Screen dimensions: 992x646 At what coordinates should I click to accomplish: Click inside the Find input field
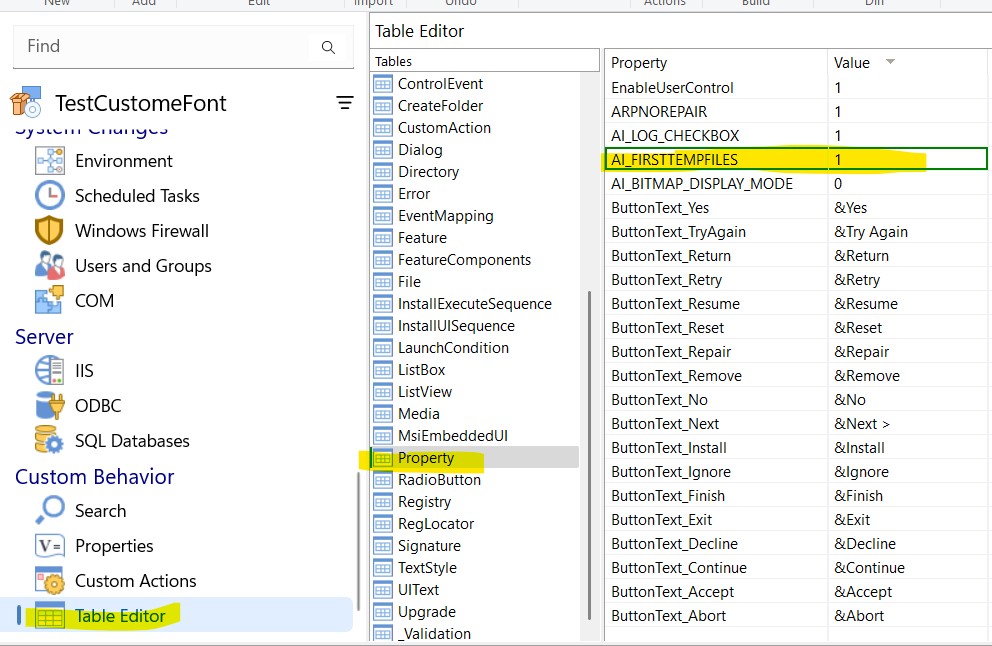150,46
